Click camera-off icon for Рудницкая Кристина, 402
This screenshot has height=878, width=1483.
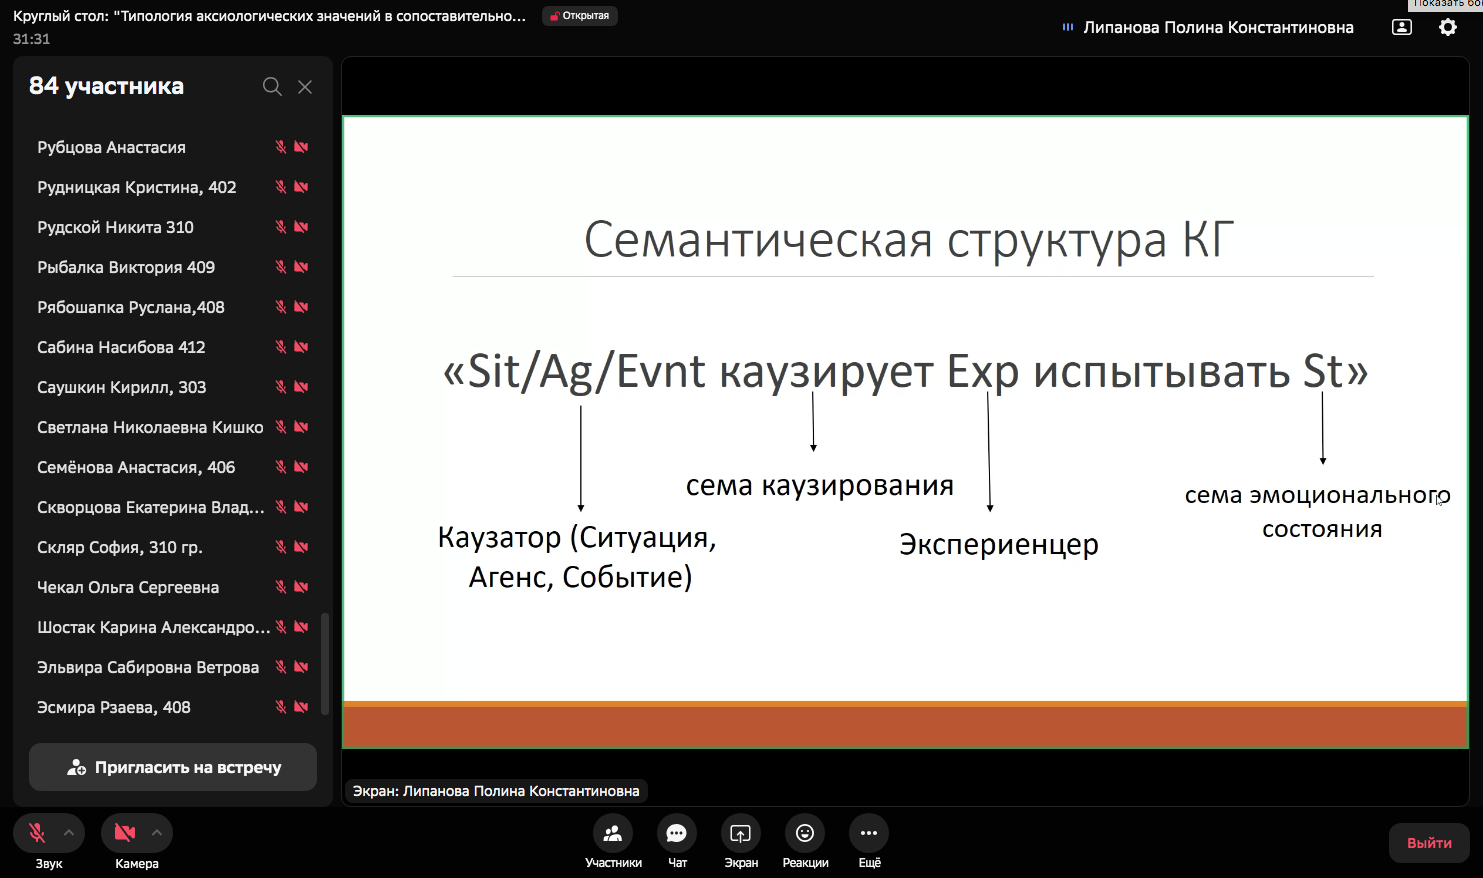click(x=301, y=187)
